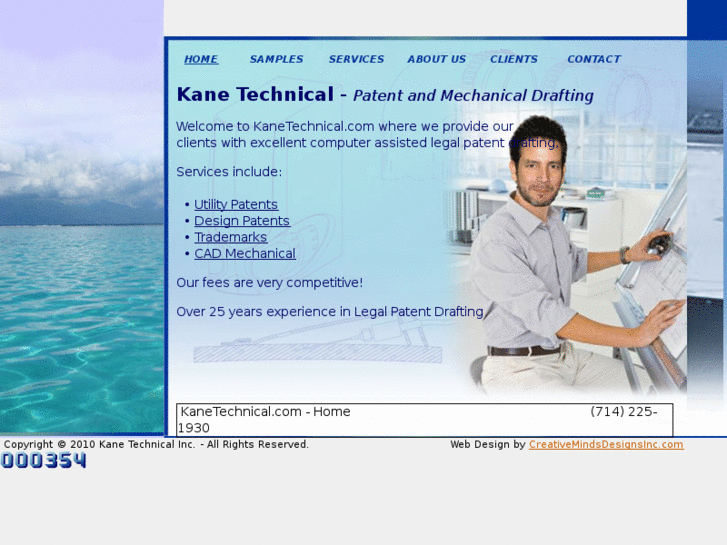Click the 'Services include:' text
This screenshot has height=545, width=727.
229,172
